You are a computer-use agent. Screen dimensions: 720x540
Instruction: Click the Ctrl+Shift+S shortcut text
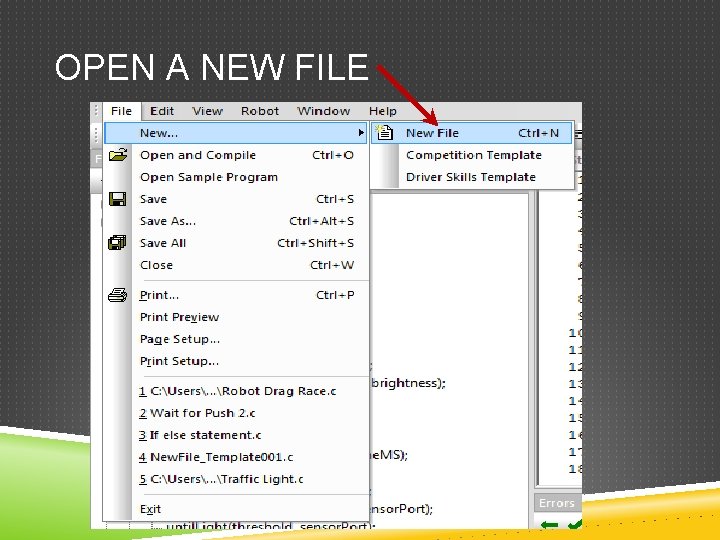(315, 243)
